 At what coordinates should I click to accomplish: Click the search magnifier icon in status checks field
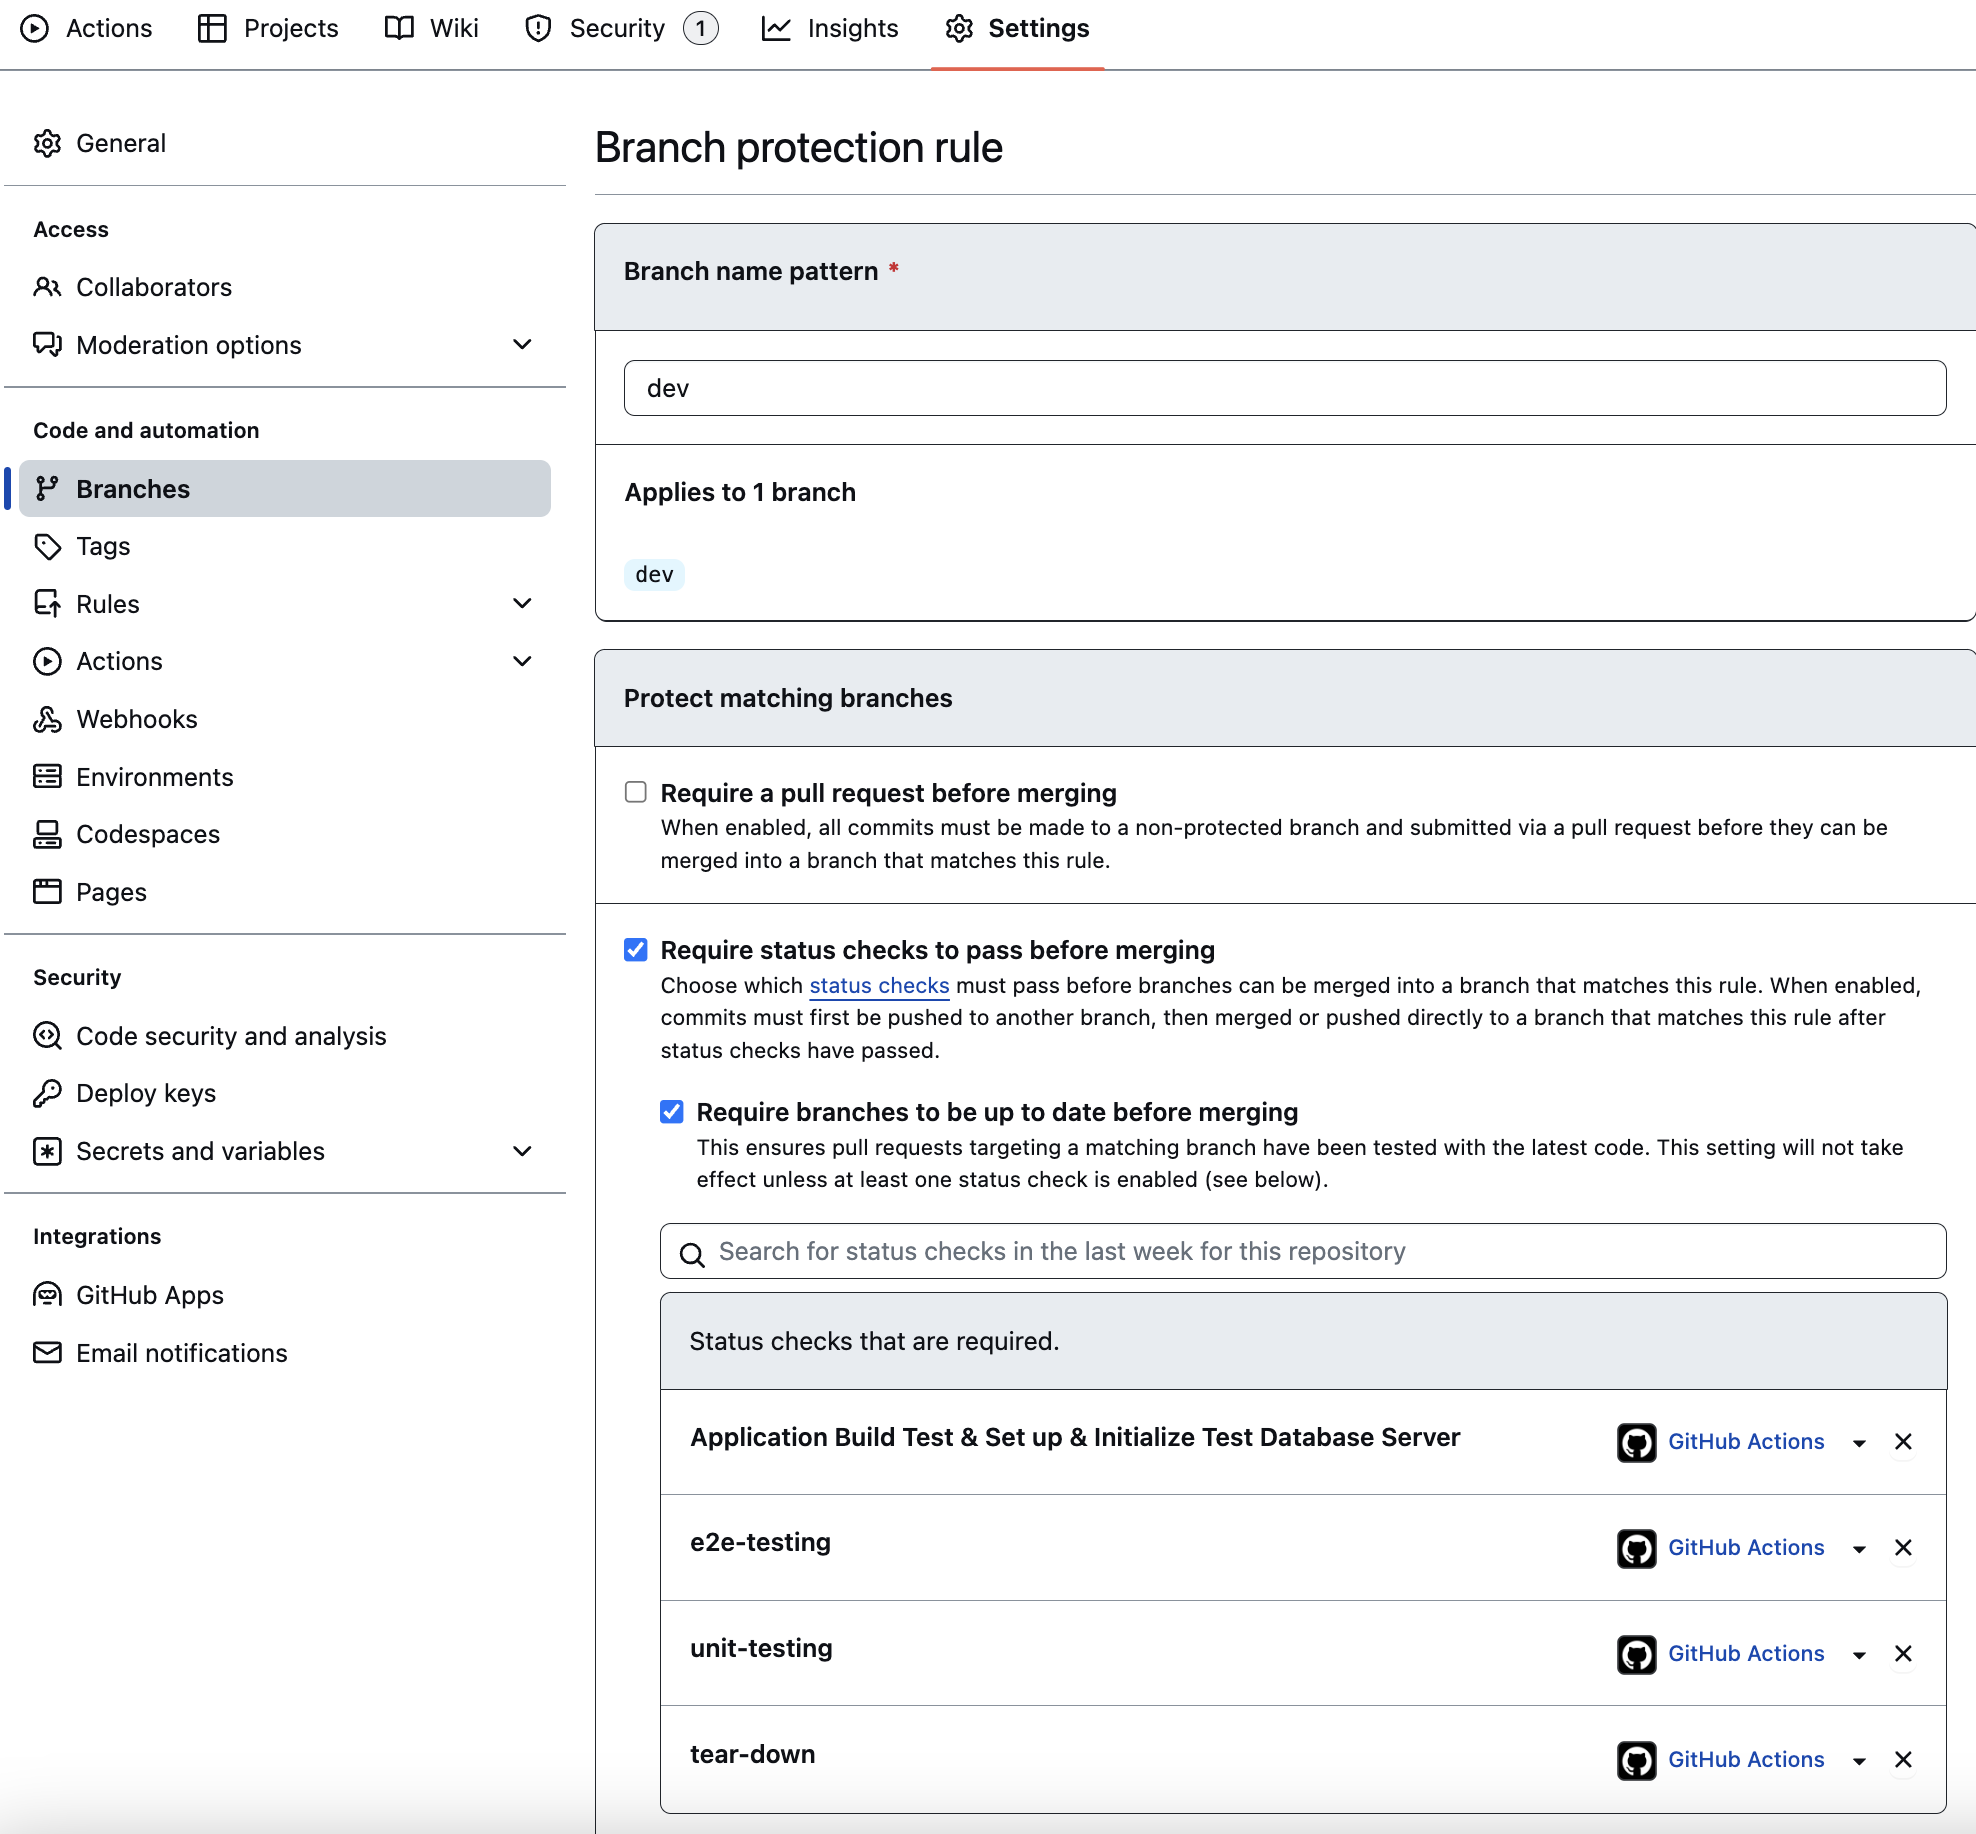(x=692, y=1253)
